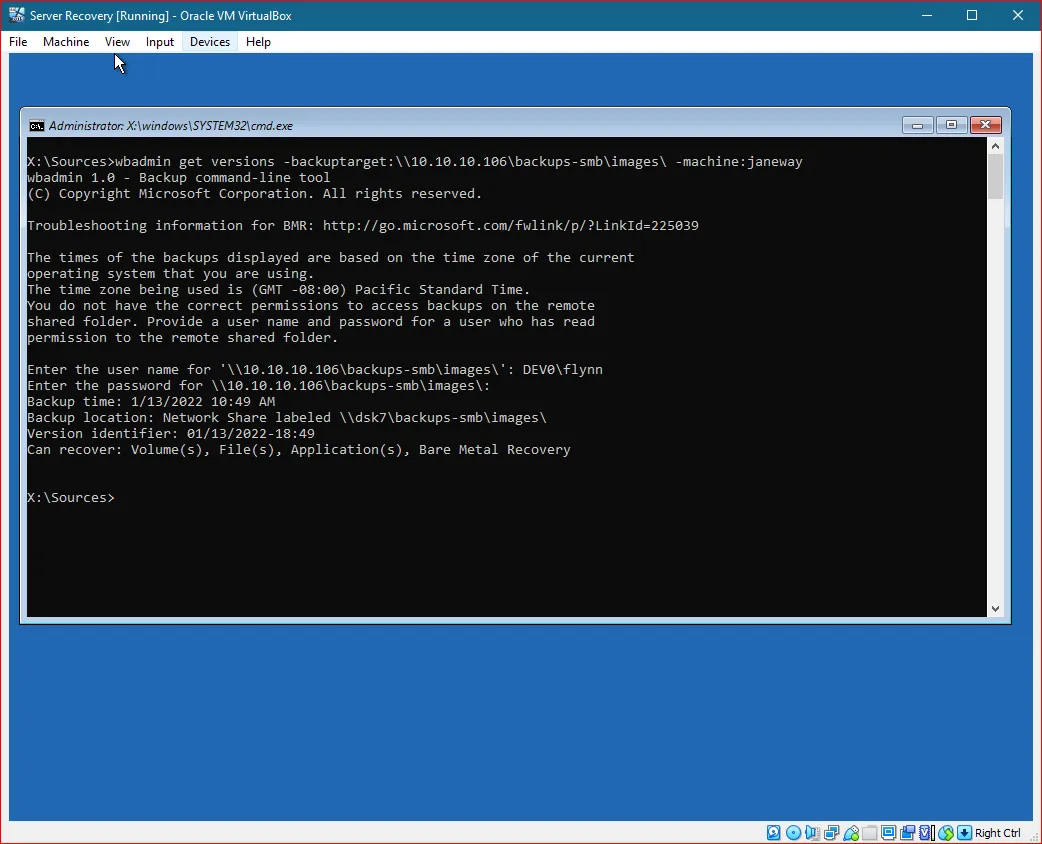
Task: Click the X:\Sources> command prompt line
Action: (70, 497)
